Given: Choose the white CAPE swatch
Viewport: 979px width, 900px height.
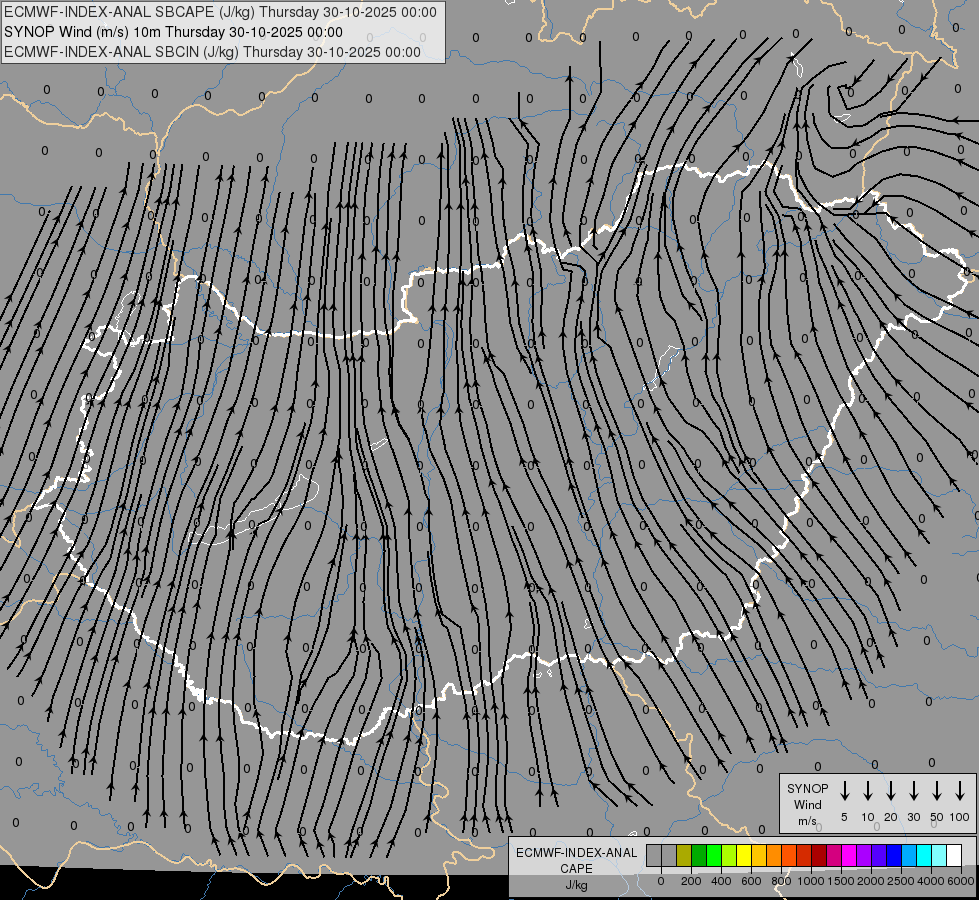Looking at the screenshot, I should [x=954, y=855].
